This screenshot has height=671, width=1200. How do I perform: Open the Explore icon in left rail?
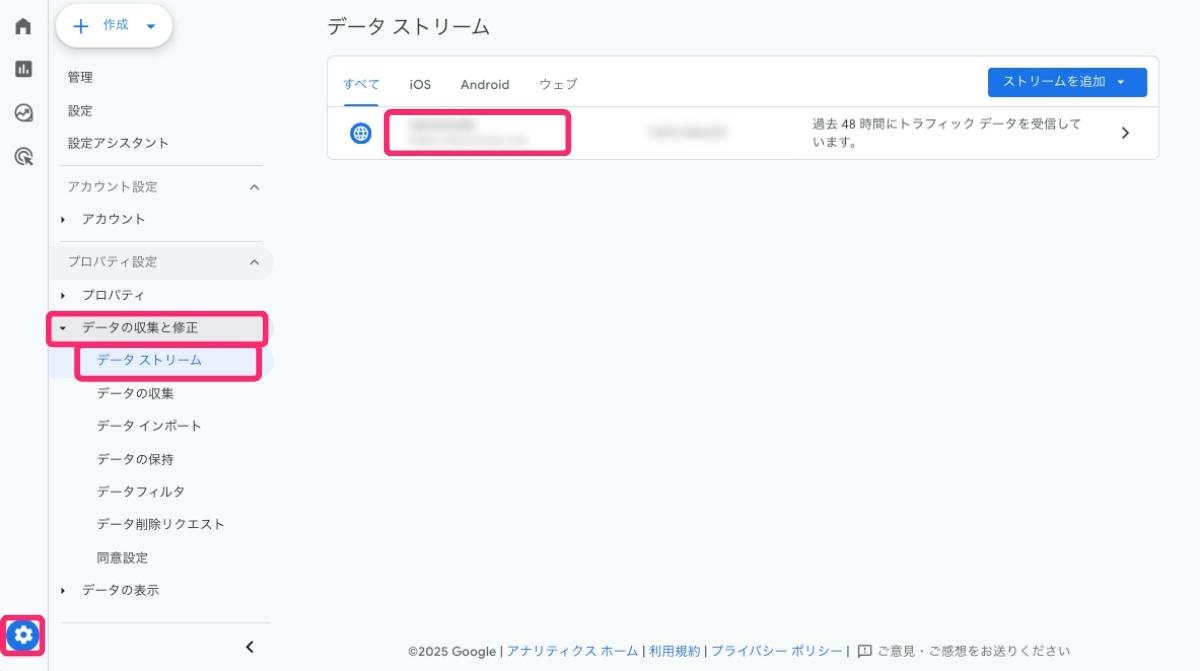click(x=23, y=113)
